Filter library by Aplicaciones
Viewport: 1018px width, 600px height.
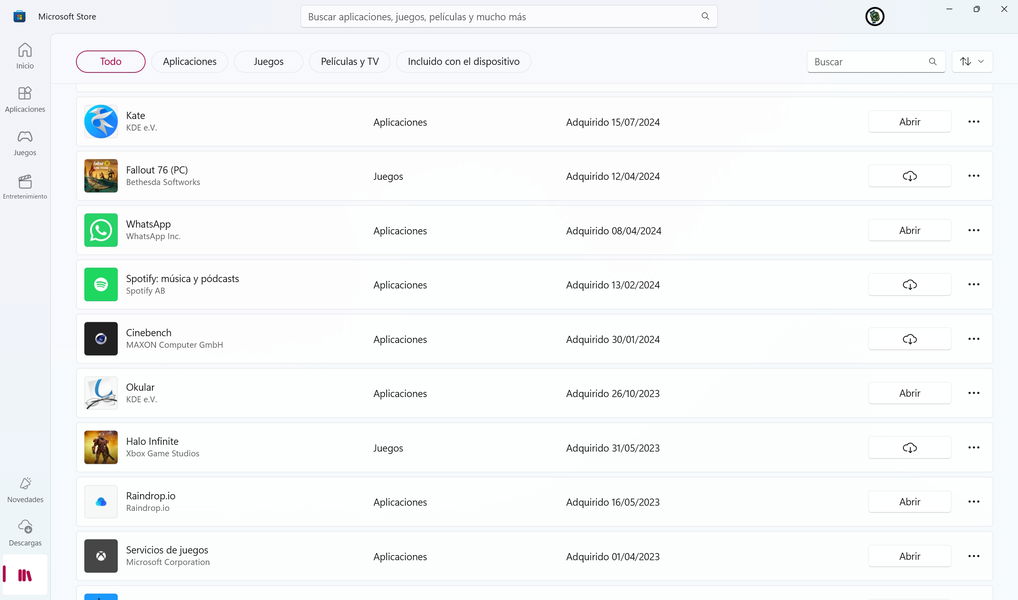point(190,62)
